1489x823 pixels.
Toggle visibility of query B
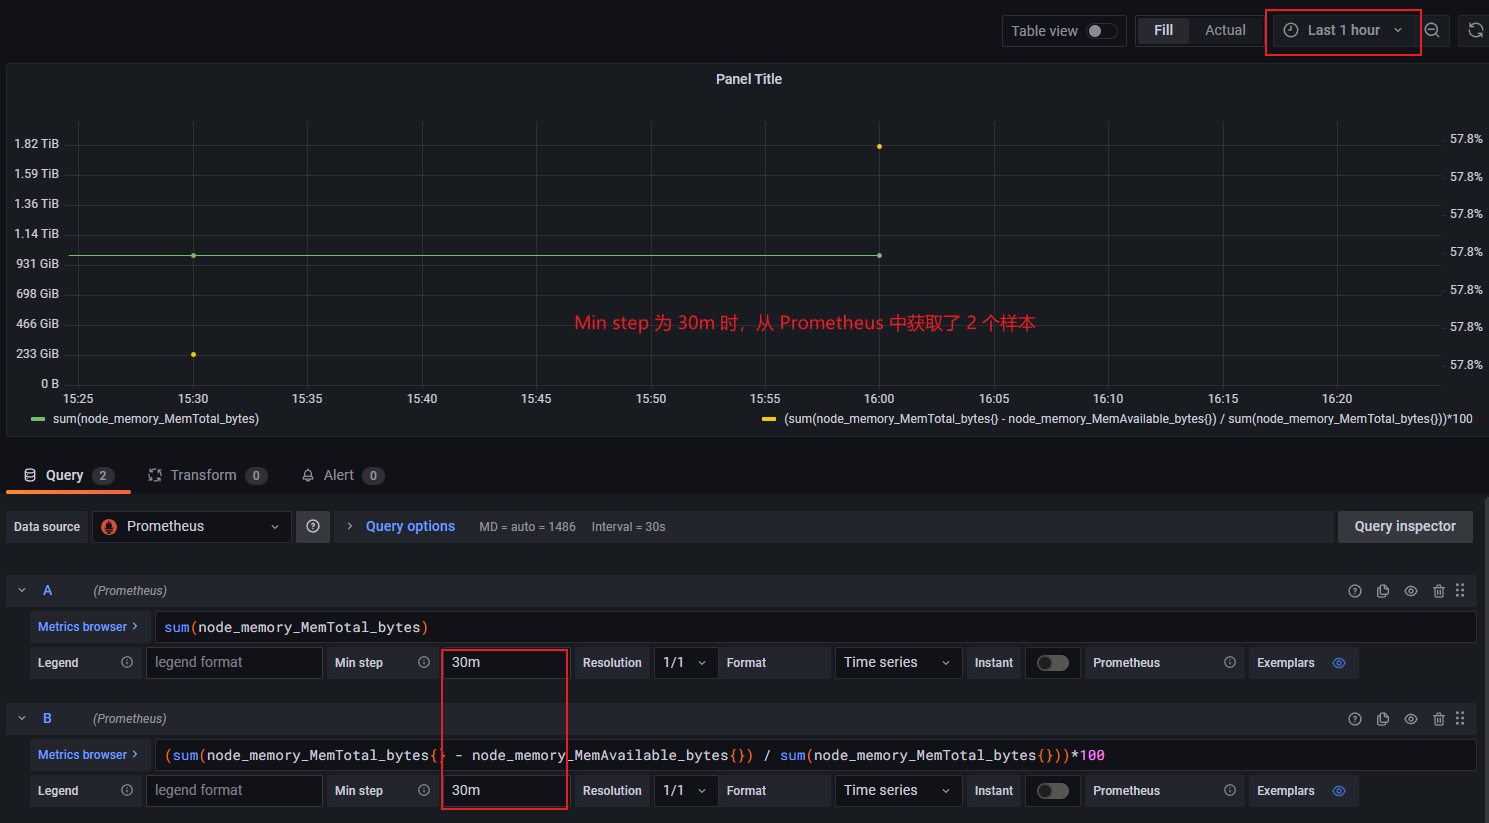tap(1411, 719)
